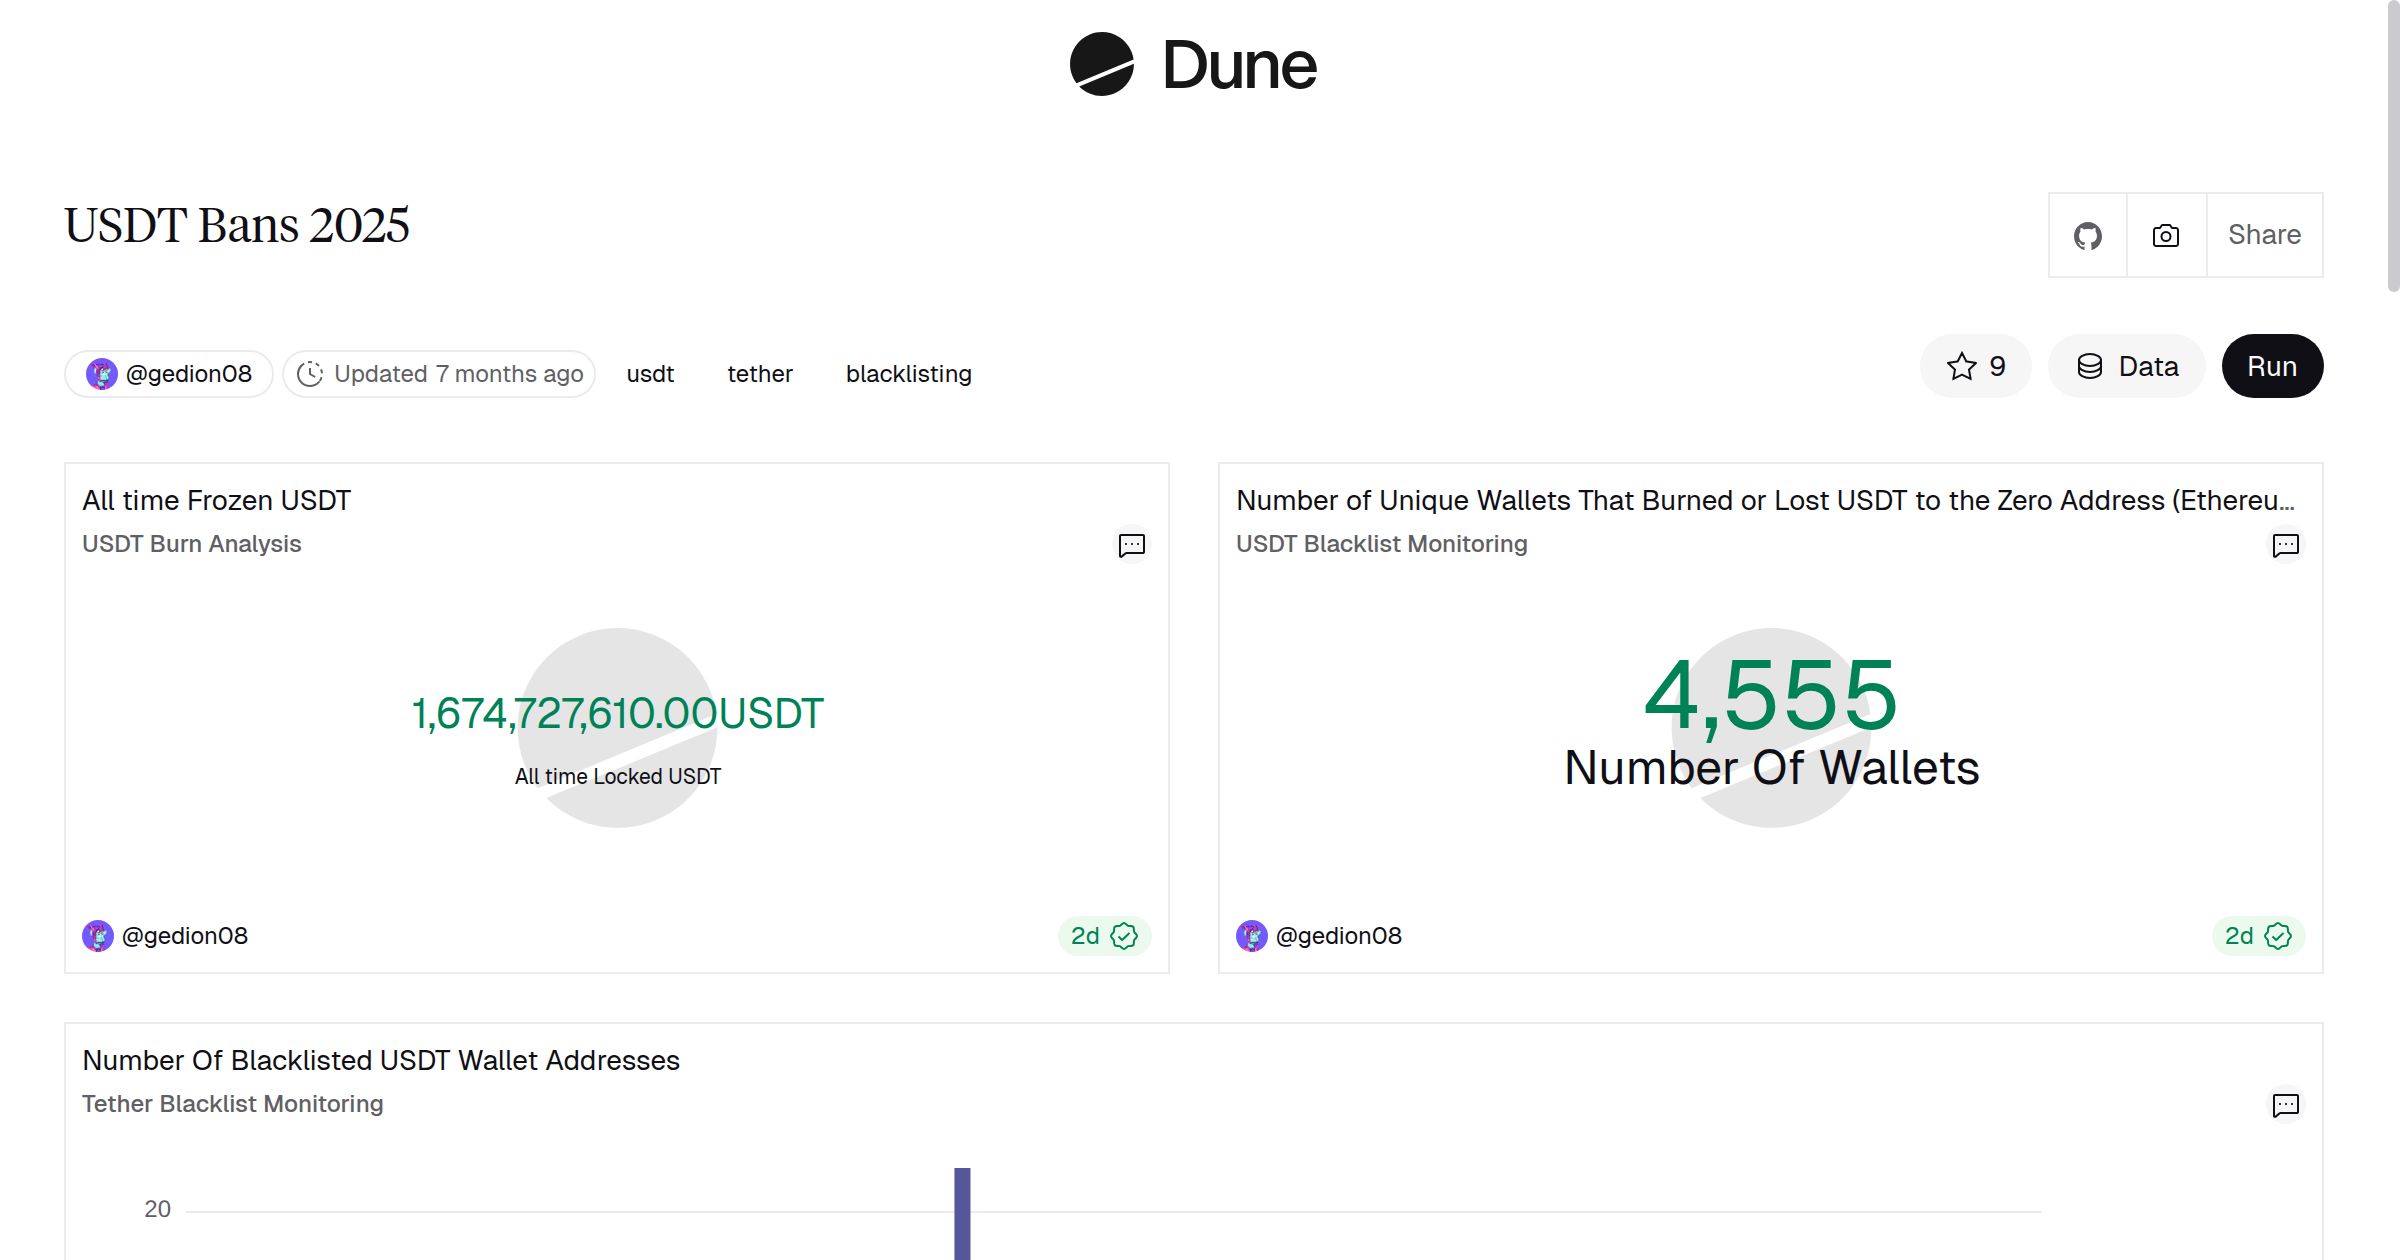This screenshot has height=1260, width=2400.
Task: Click the clock icon next to update time
Action: coord(311,373)
